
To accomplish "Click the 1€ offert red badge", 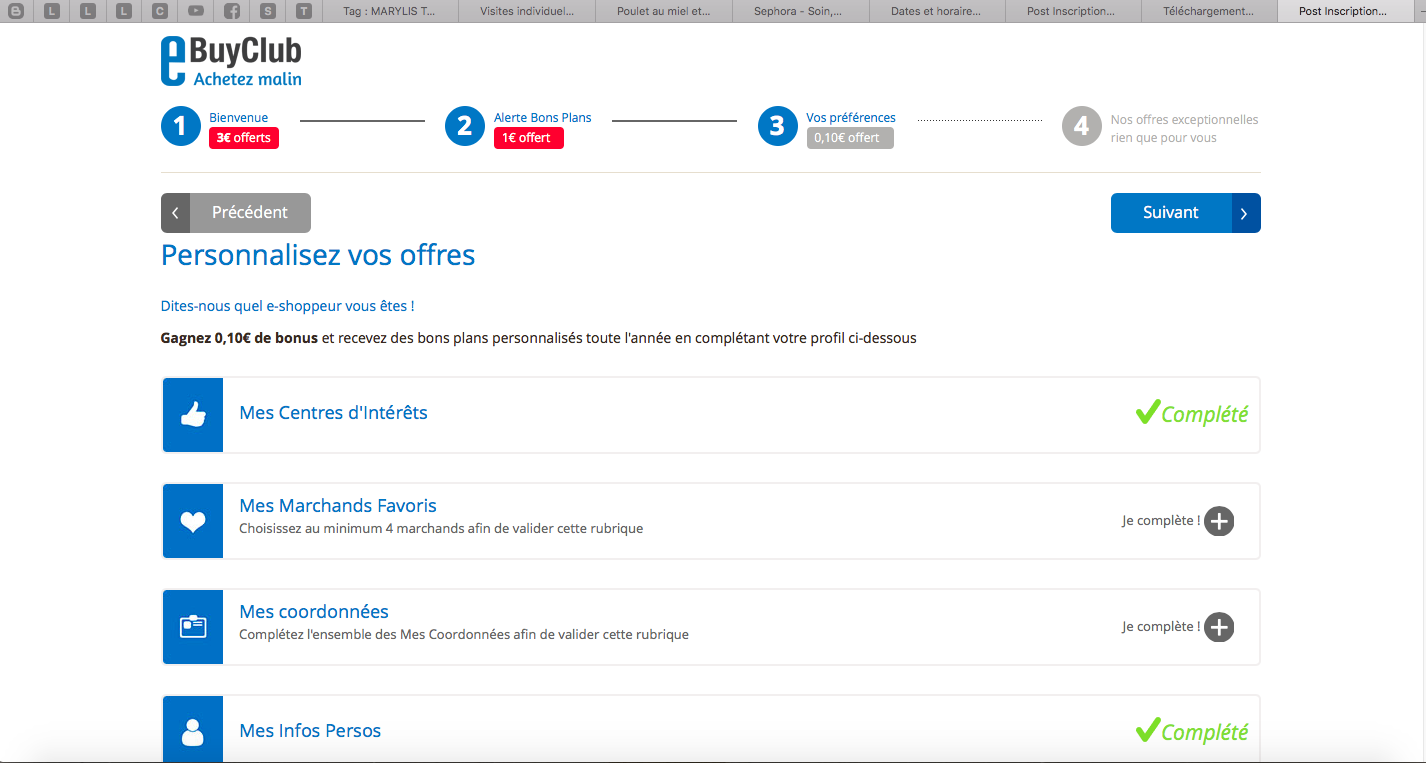I will coord(529,138).
